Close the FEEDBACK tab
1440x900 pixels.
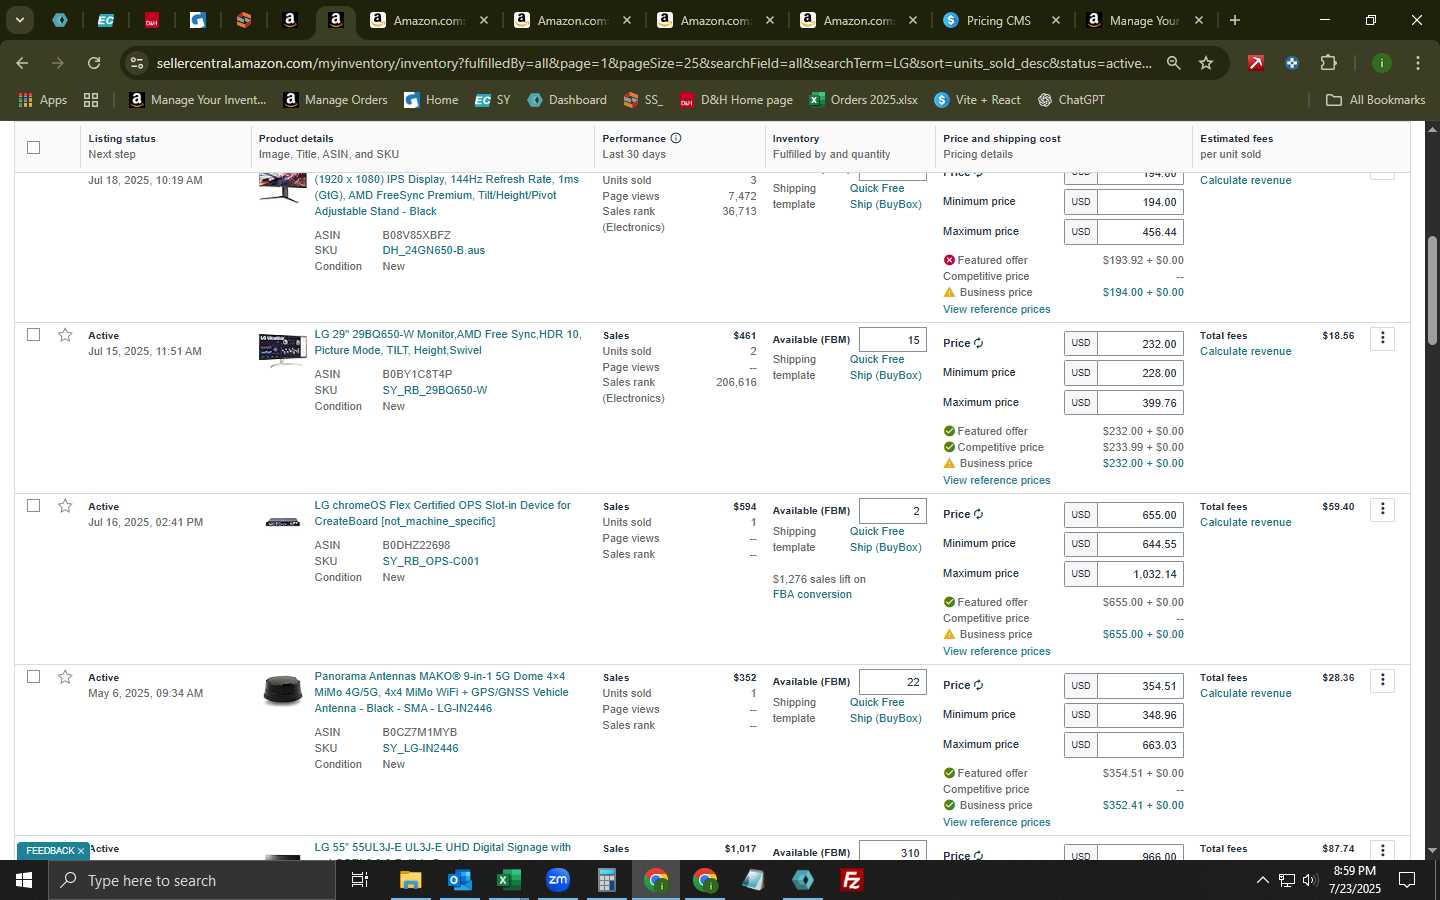[x=81, y=851]
